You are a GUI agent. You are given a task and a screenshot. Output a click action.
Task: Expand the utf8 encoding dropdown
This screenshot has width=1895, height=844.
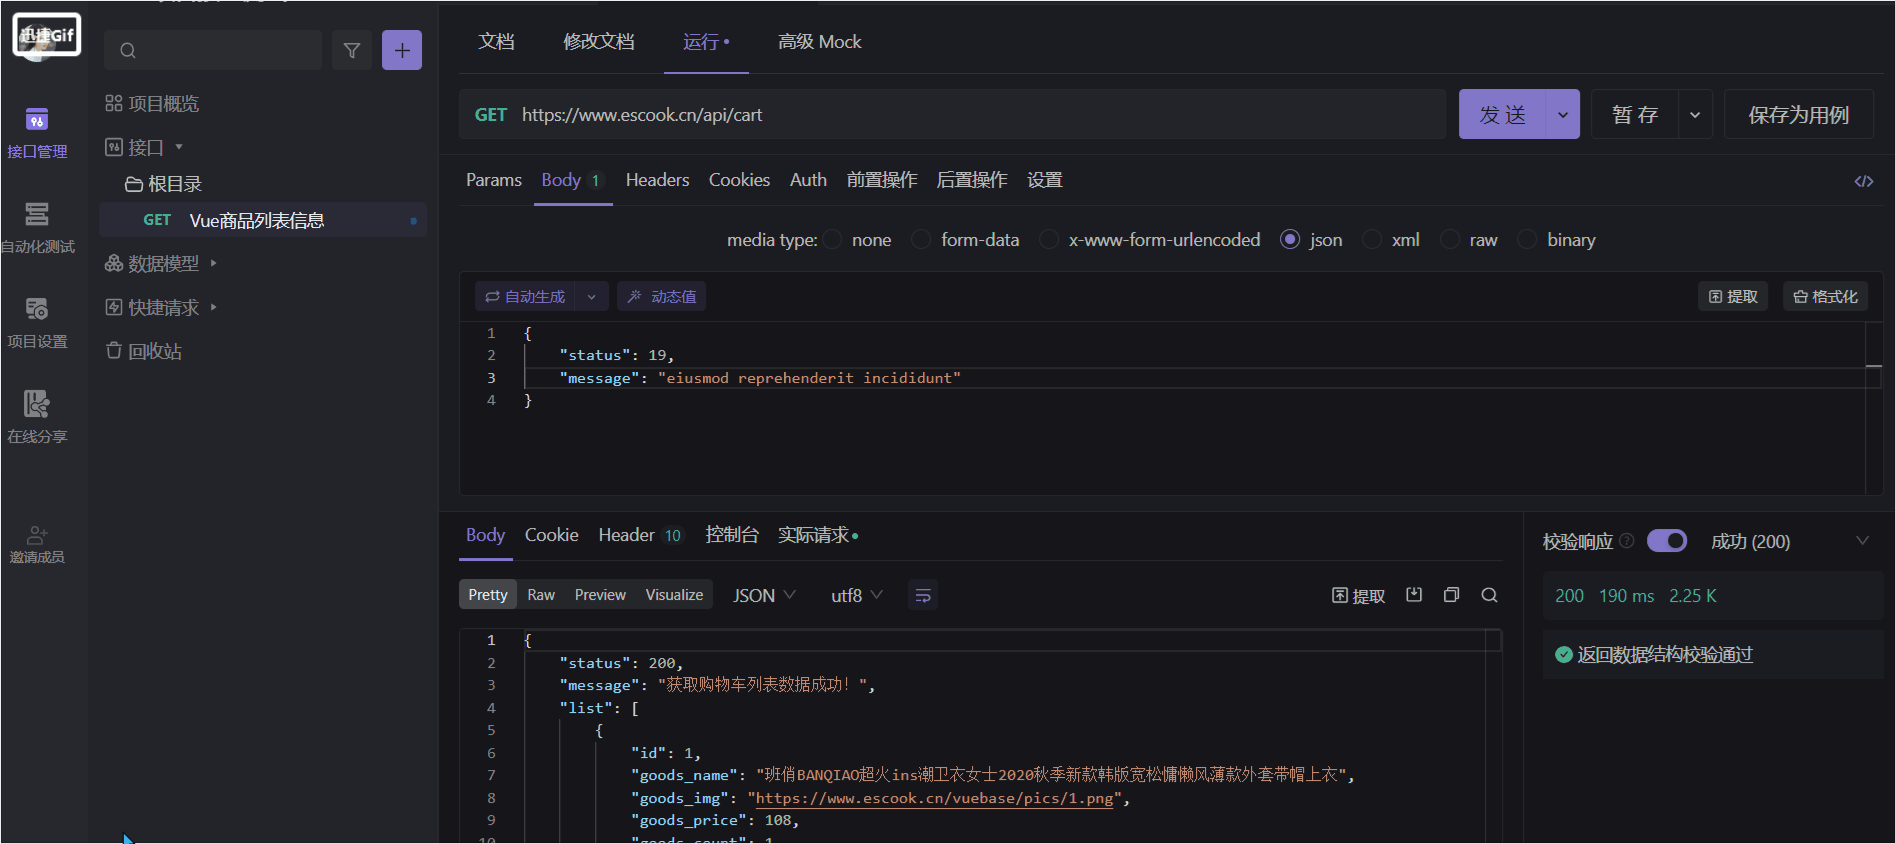click(857, 596)
